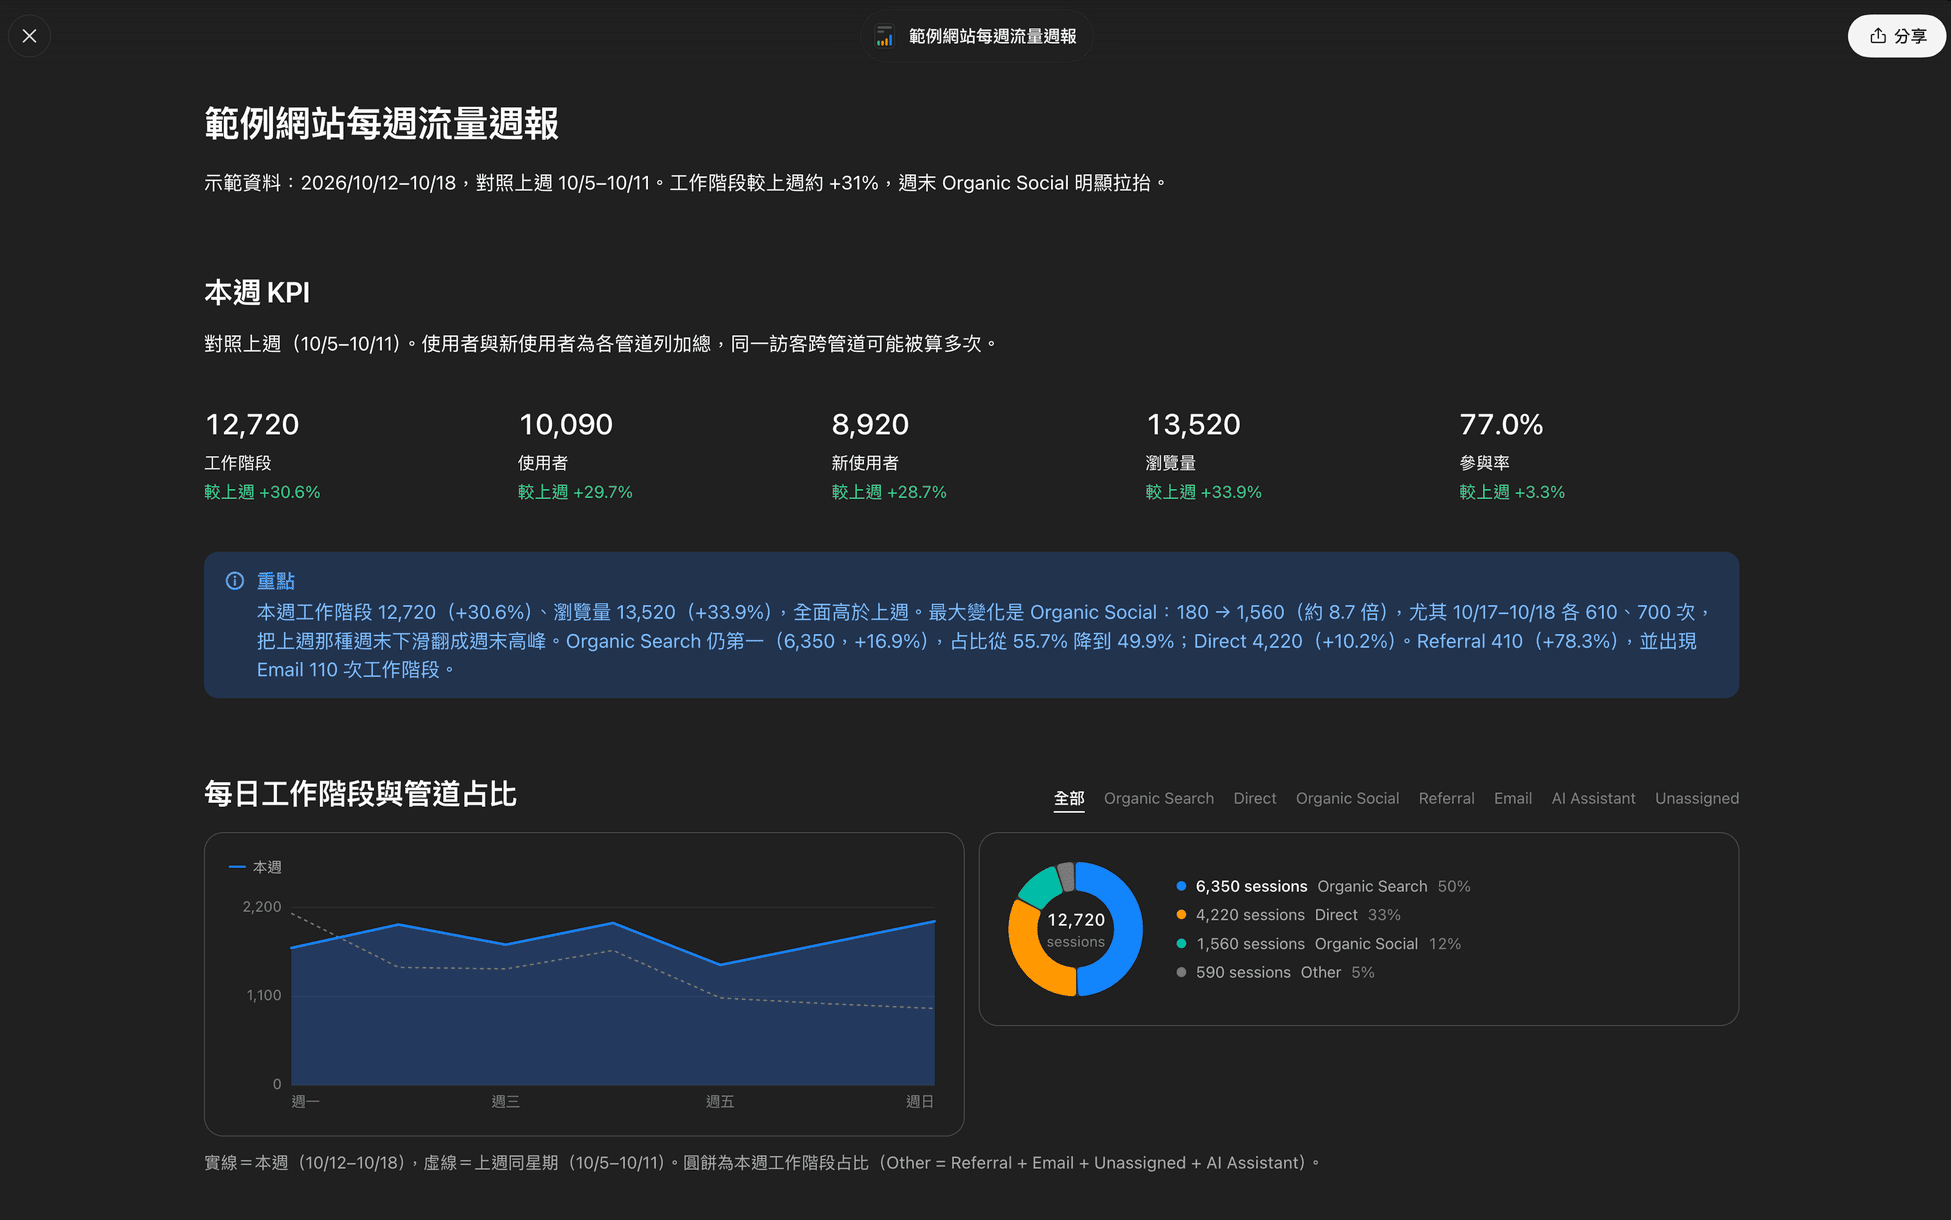Screen dimensions: 1951x1220
Task: Click the 10,090 使用者 KPI value
Action: pos(566,424)
